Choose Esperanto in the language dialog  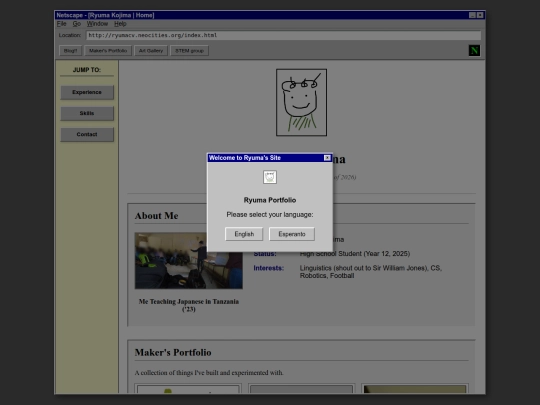[292, 234]
